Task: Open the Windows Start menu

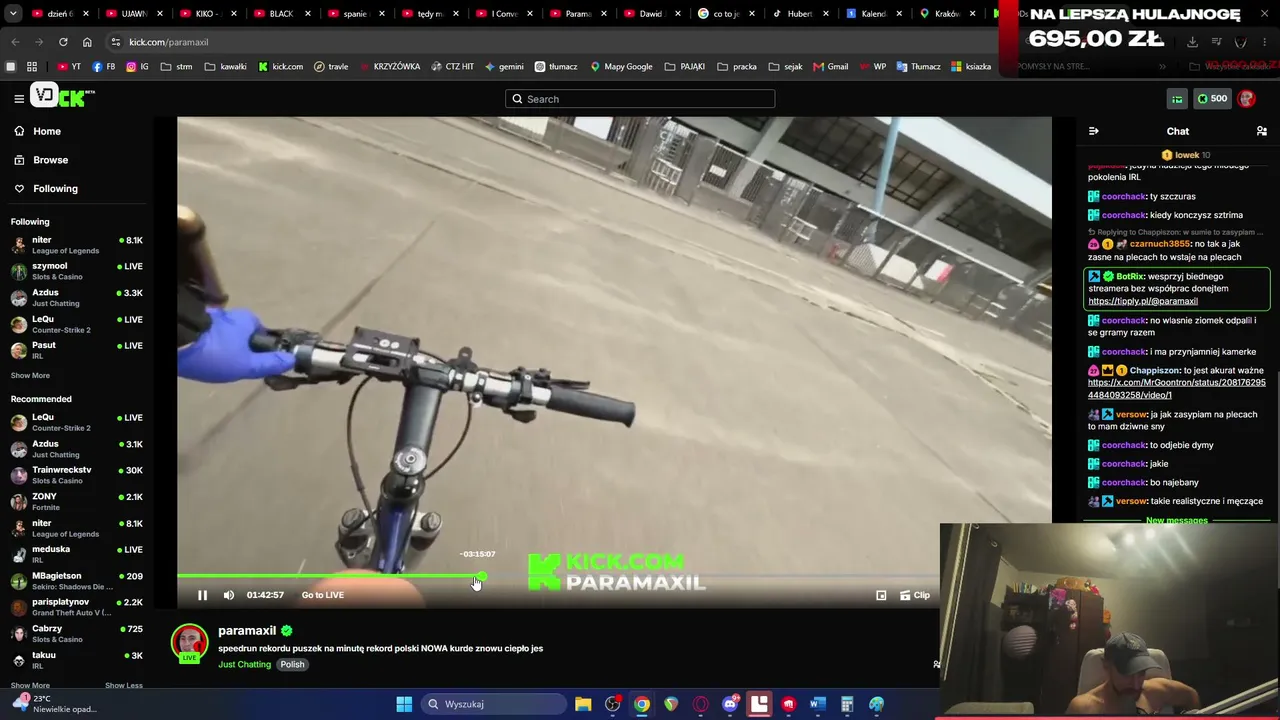Action: tap(404, 704)
